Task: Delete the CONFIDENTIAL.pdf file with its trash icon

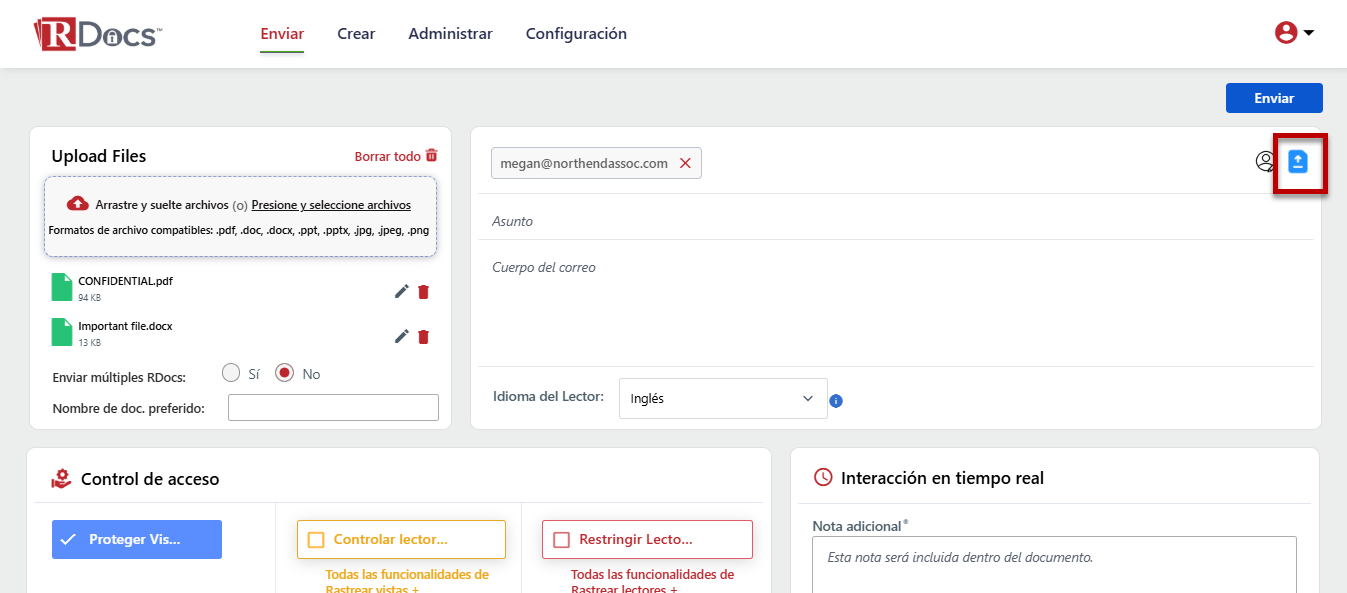Action: coord(423,291)
